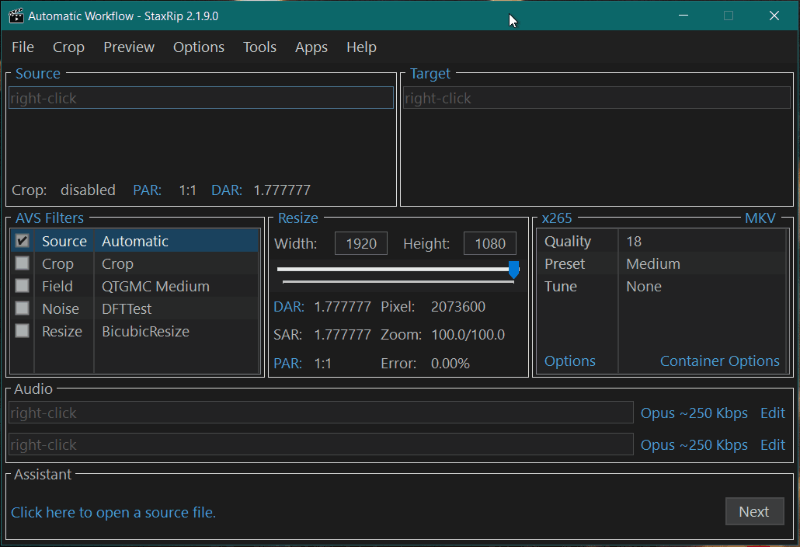Click the Height input field
This screenshot has width=800, height=547.
click(490, 243)
